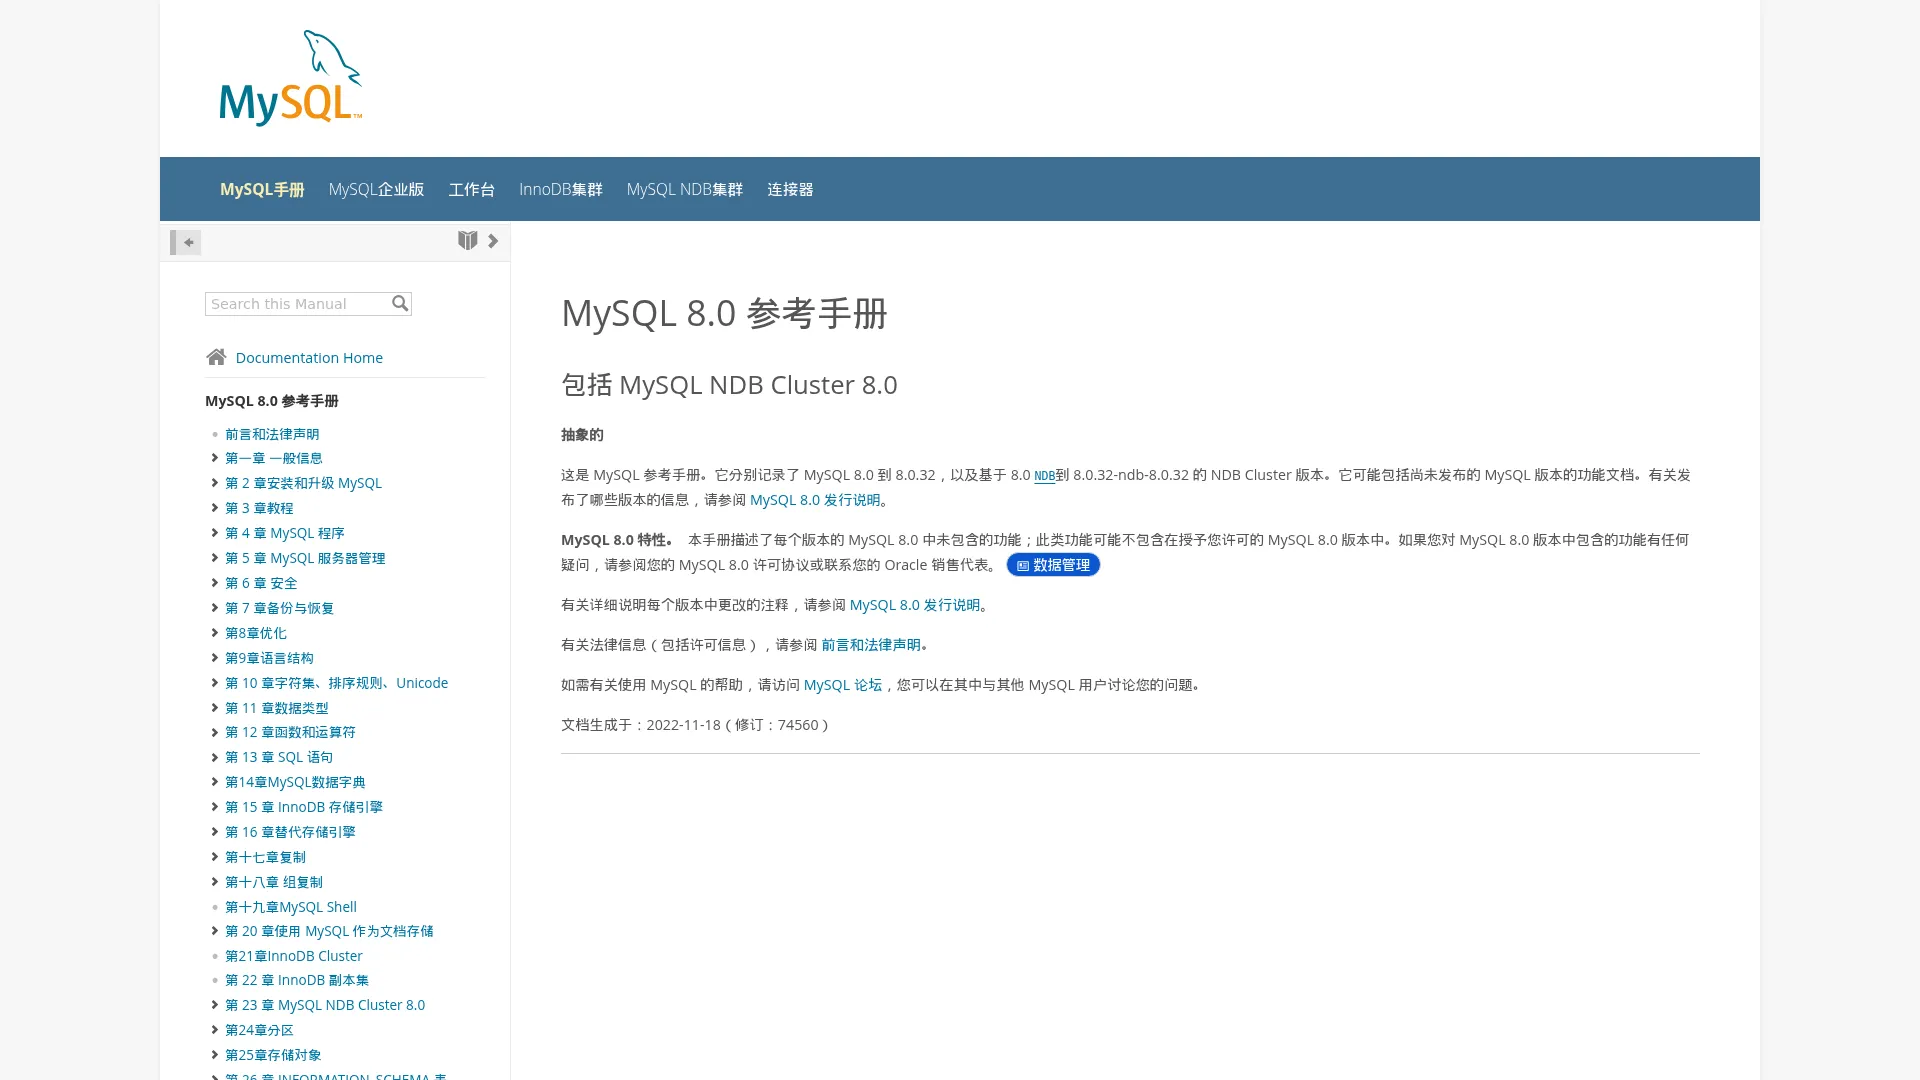Click the open book contents icon
Image resolution: width=1920 pixels, height=1080 pixels.
(467, 241)
